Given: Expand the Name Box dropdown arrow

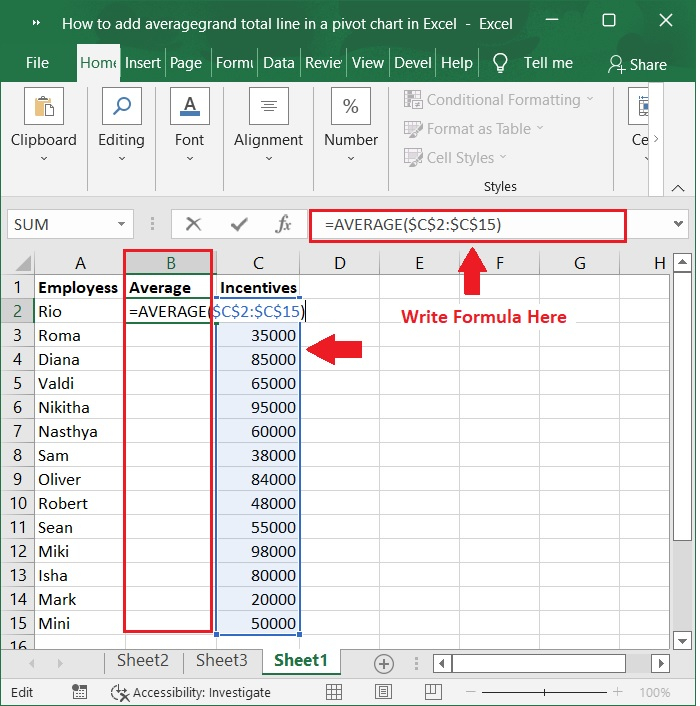Looking at the screenshot, I should (121, 224).
